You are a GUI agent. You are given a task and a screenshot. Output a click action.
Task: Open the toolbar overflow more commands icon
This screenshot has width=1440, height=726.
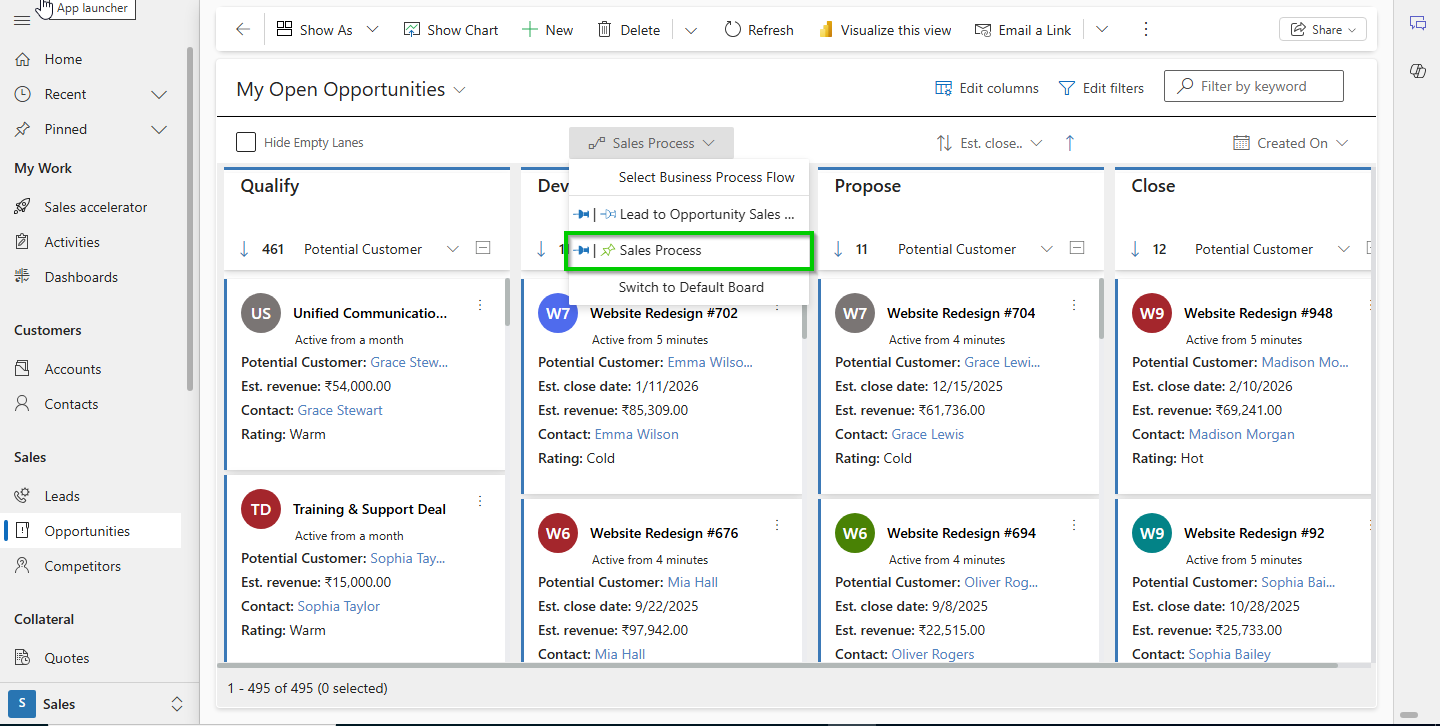[x=1146, y=30]
